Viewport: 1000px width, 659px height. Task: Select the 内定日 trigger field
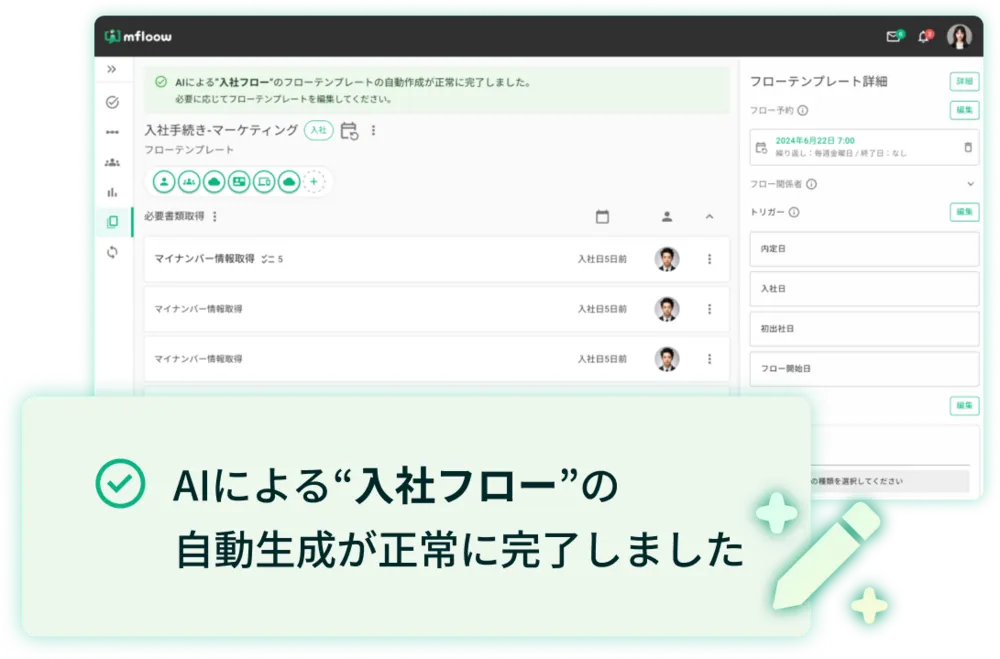point(864,249)
